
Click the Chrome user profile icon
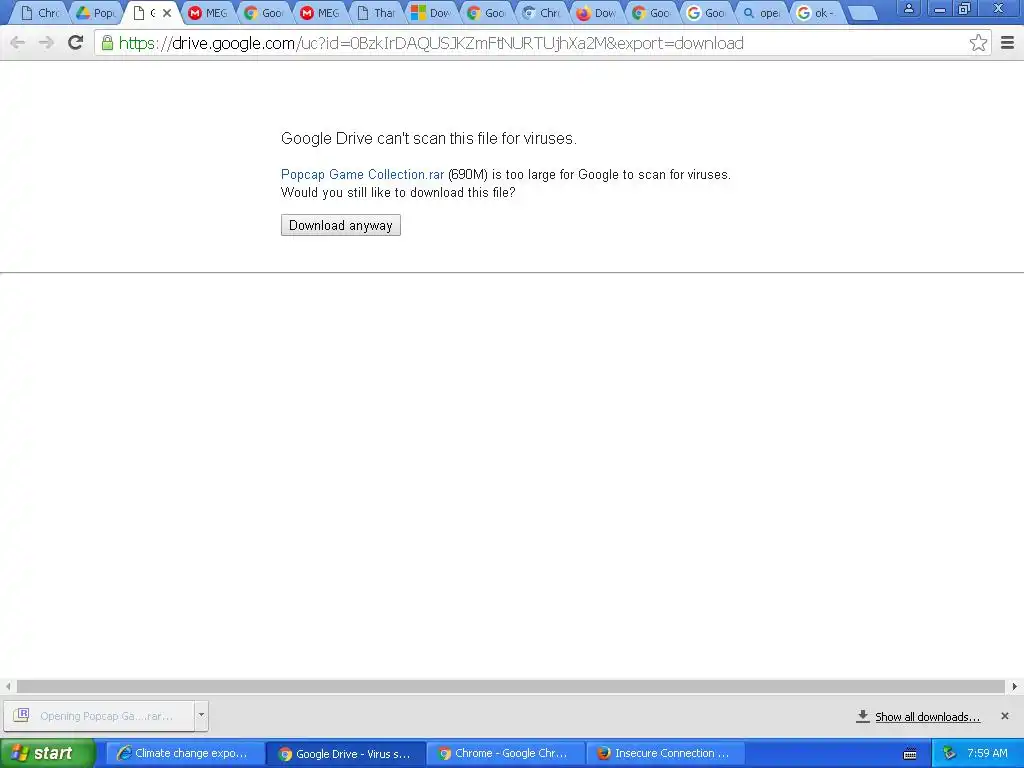tap(908, 8)
